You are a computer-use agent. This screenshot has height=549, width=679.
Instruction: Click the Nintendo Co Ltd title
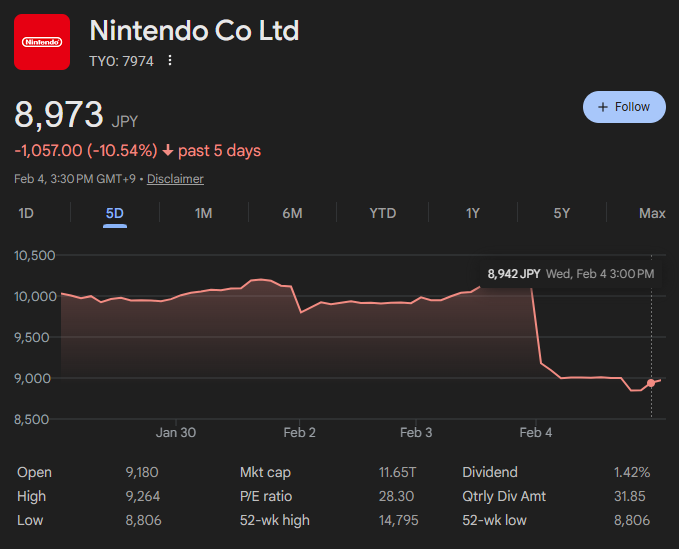[x=194, y=31]
